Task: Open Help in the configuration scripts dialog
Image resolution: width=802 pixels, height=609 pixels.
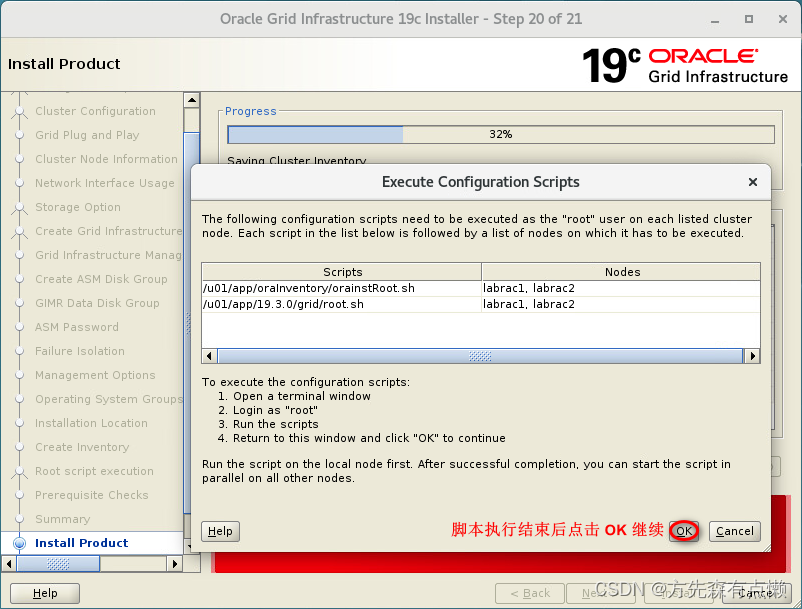Action: pos(220,531)
